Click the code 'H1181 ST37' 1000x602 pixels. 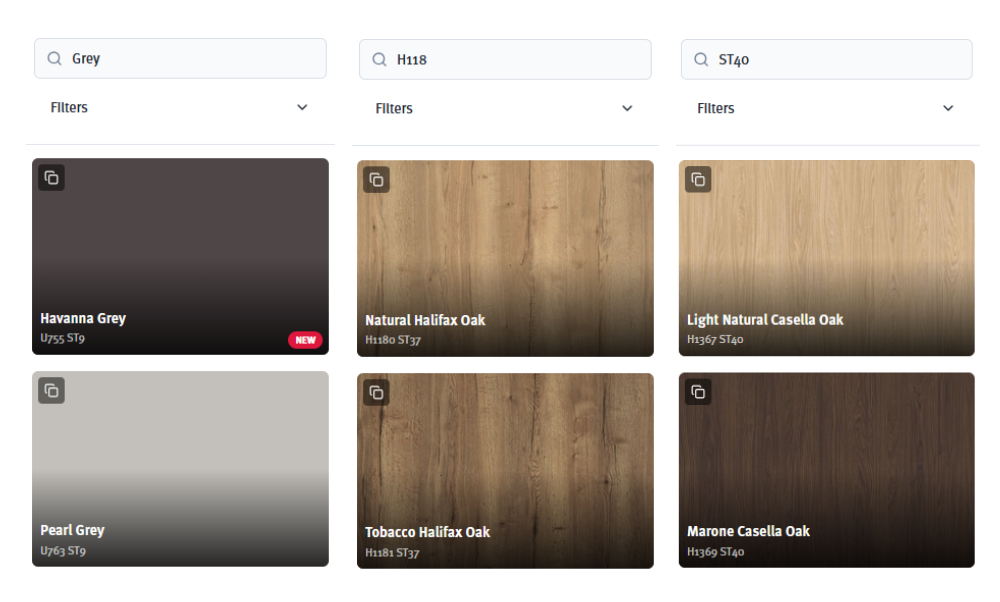point(392,553)
